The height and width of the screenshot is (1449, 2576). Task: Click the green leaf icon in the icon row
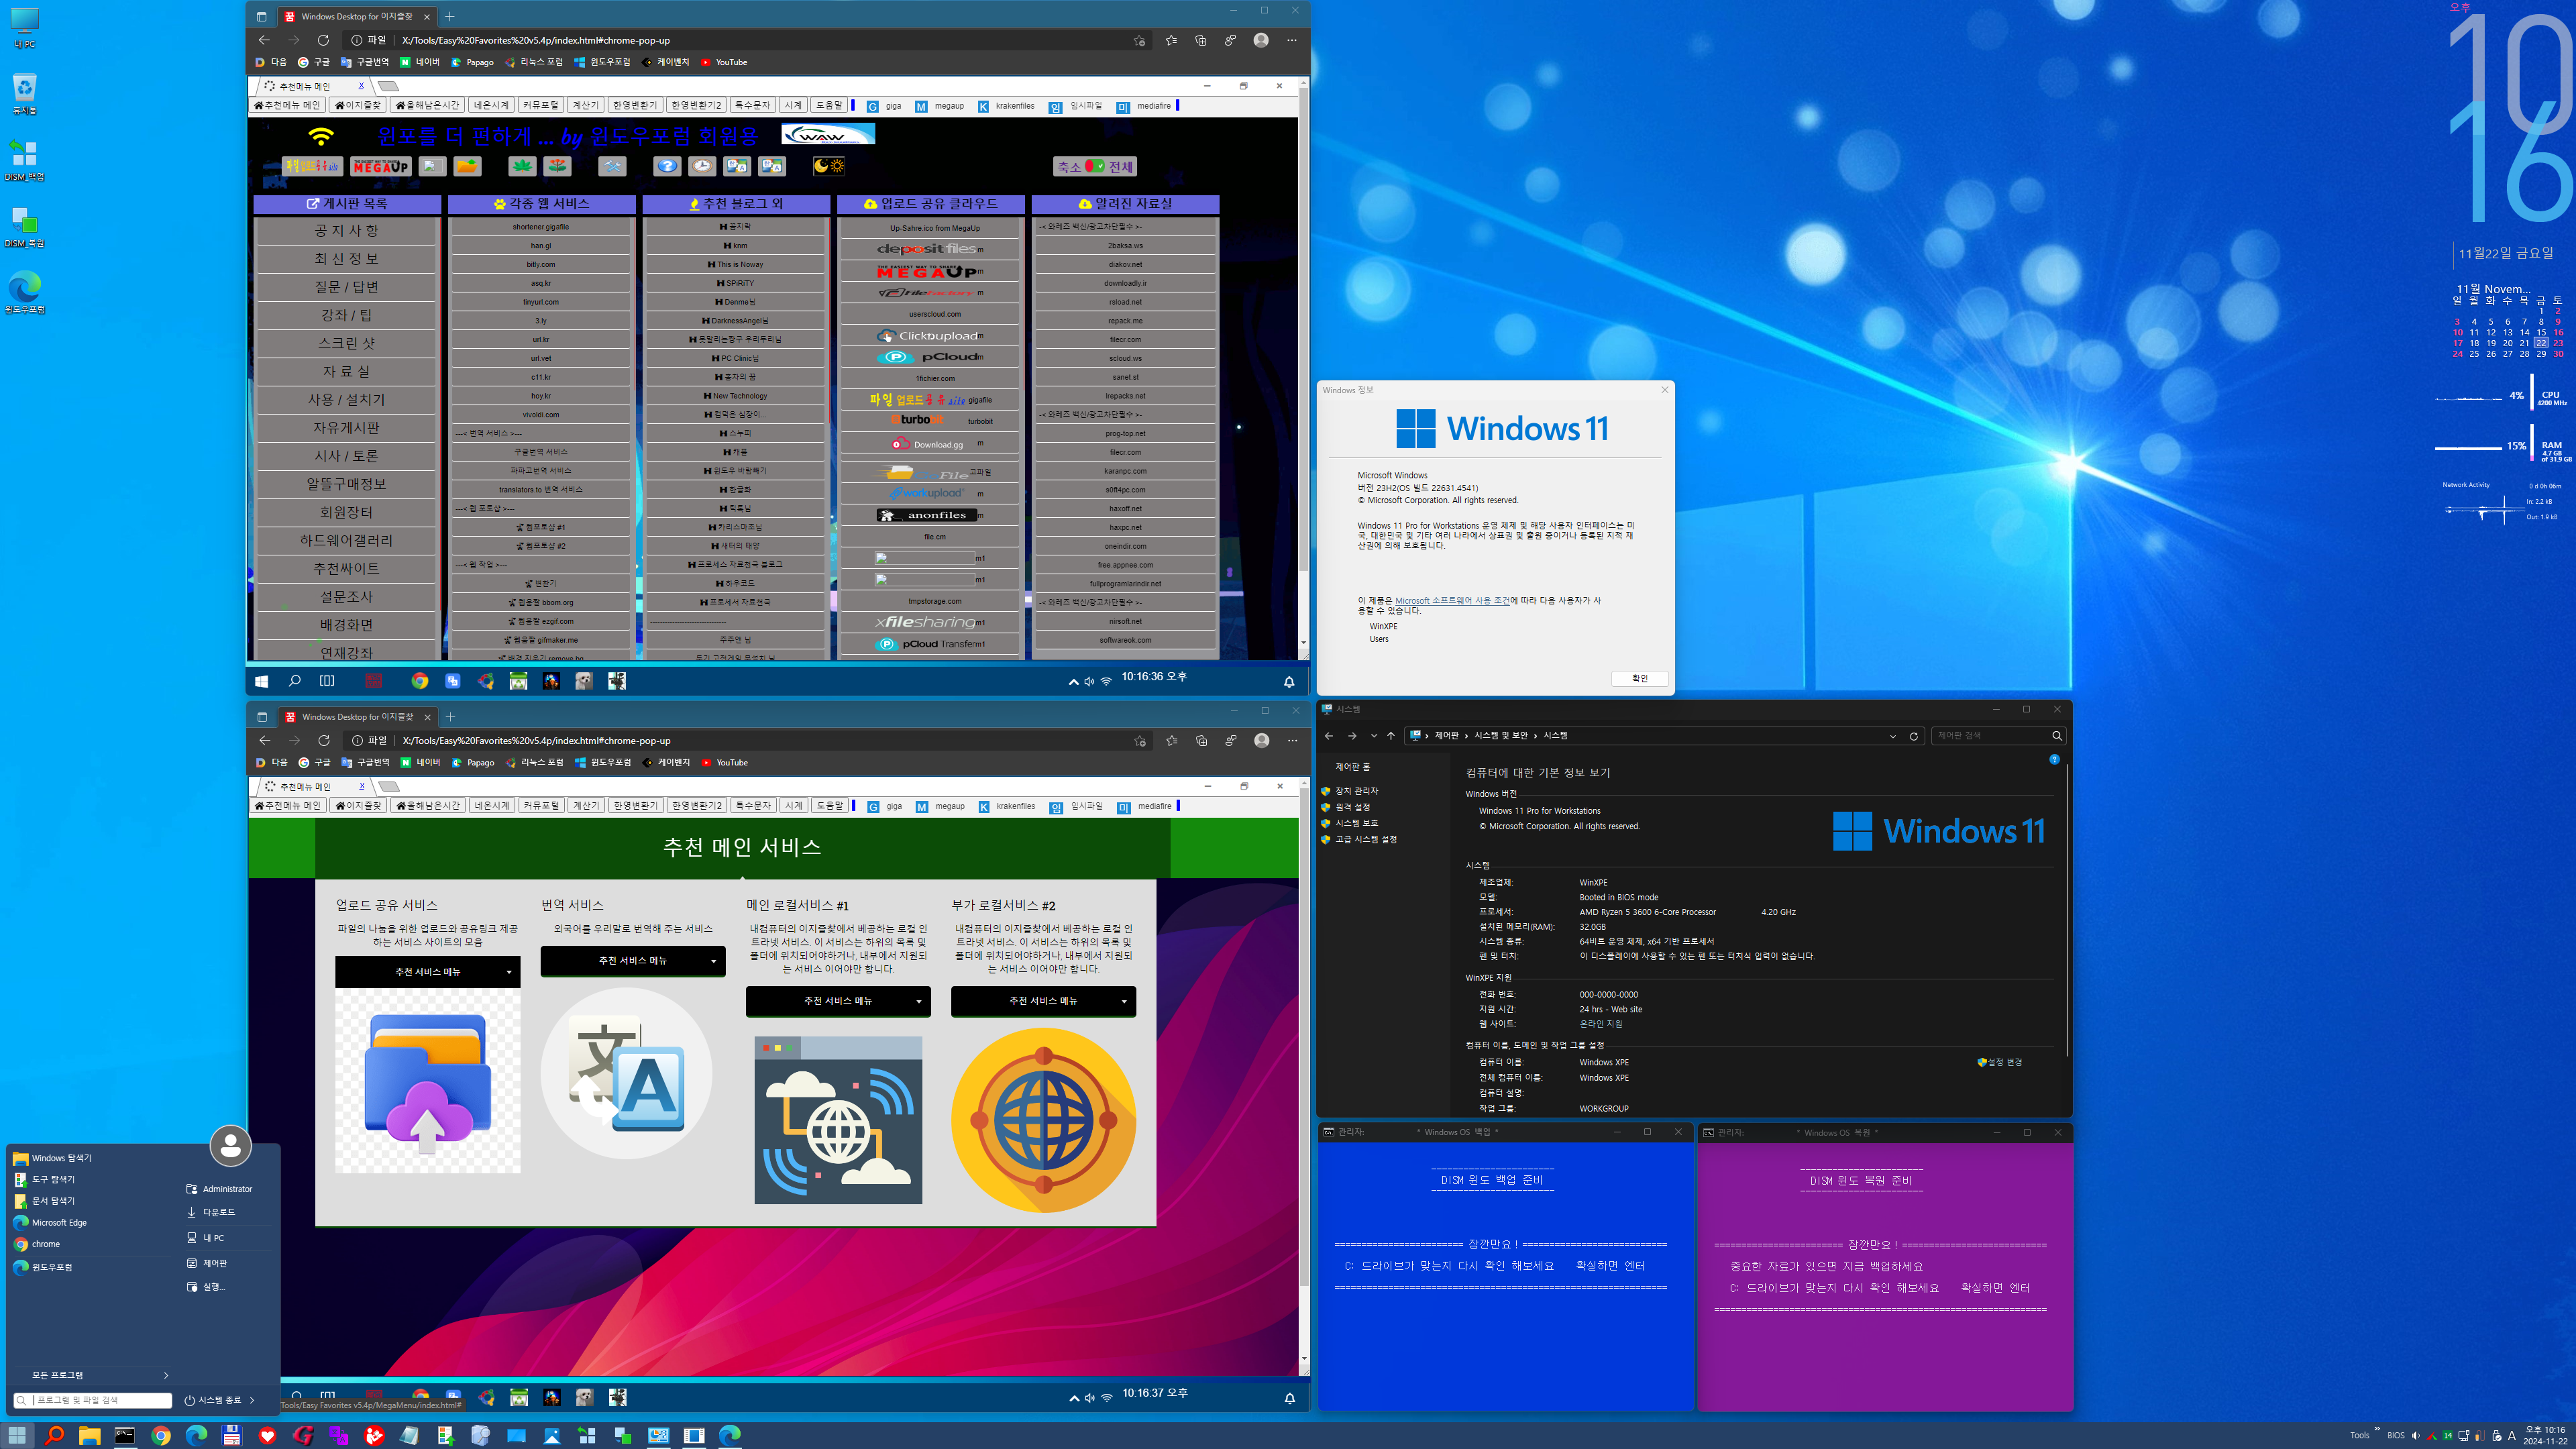tap(522, 166)
